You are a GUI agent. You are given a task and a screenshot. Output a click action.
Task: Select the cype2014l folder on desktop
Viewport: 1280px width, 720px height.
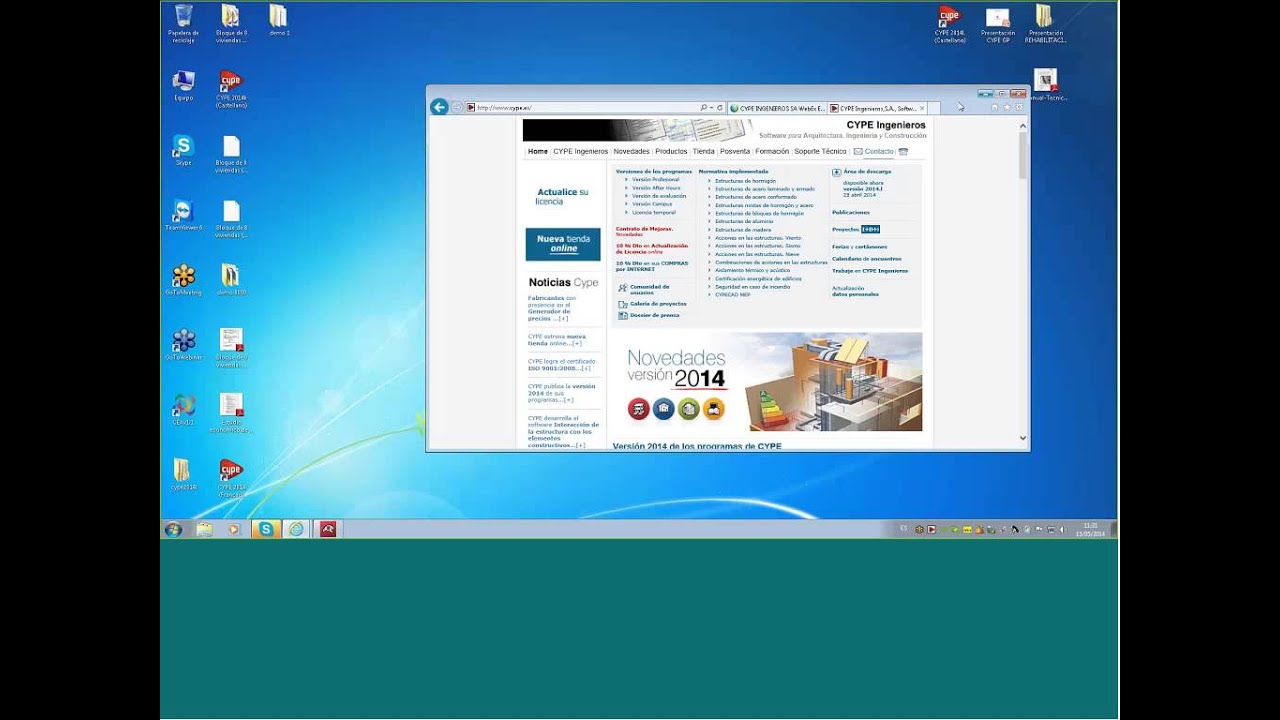click(x=183, y=475)
